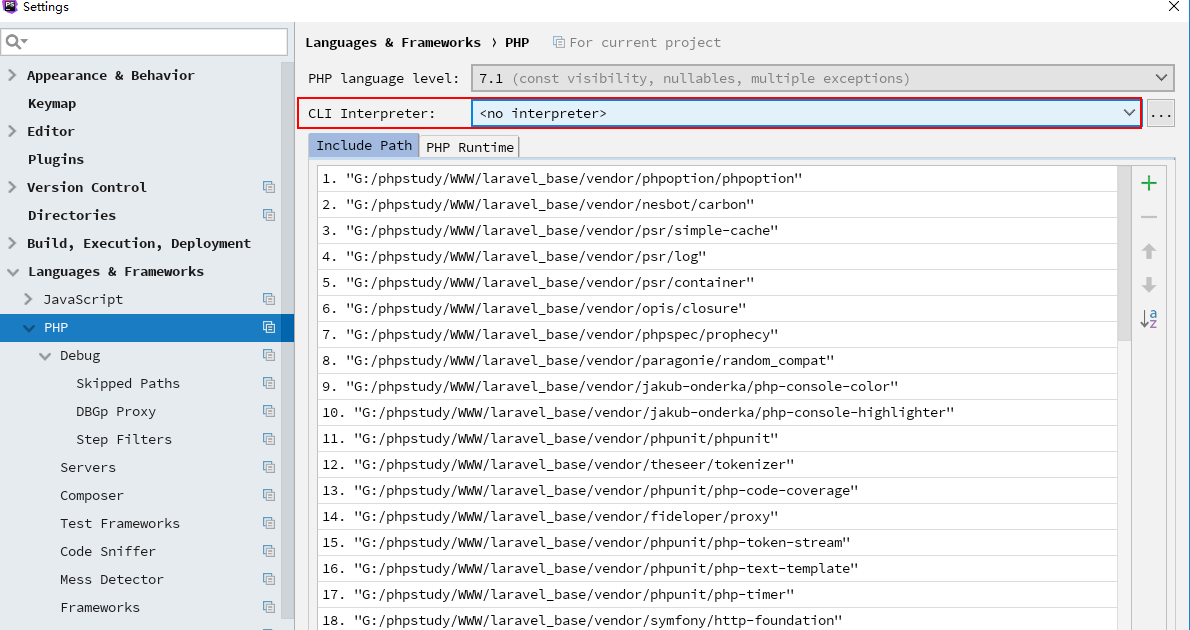
Task: Collapse the Languages & Frameworks section
Action: pyautogui.click(x=12, y=271)
